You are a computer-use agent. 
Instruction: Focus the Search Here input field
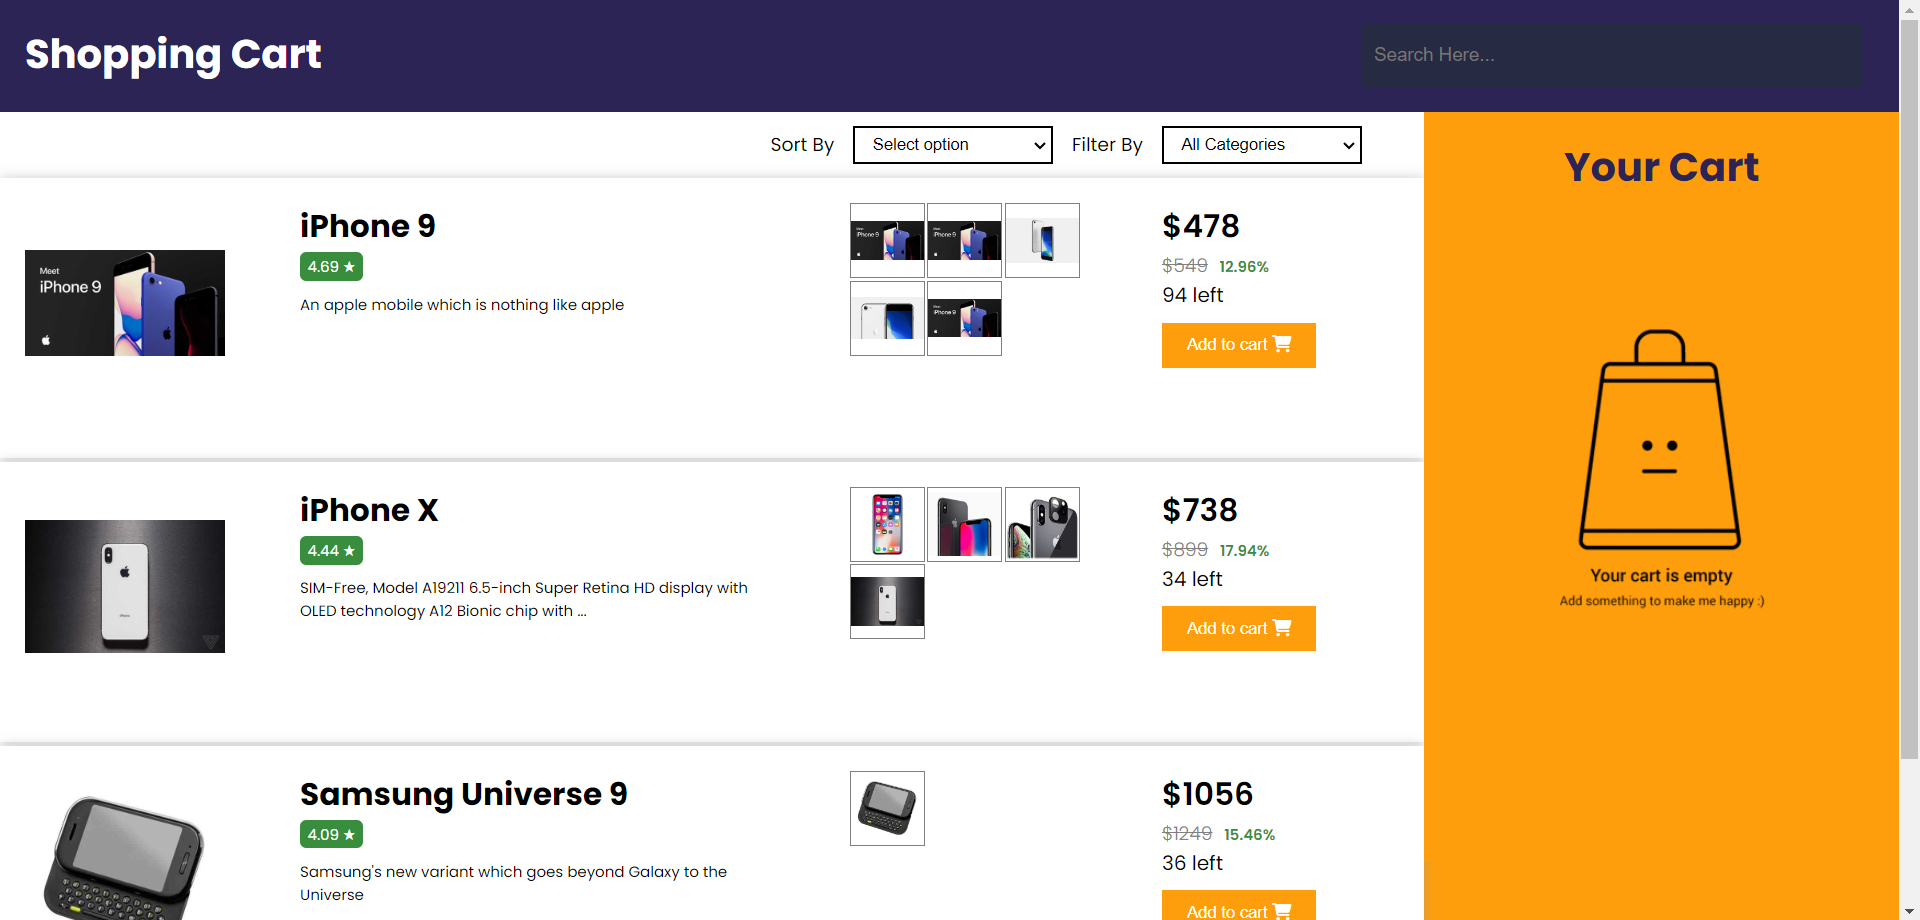(1612, 55)
